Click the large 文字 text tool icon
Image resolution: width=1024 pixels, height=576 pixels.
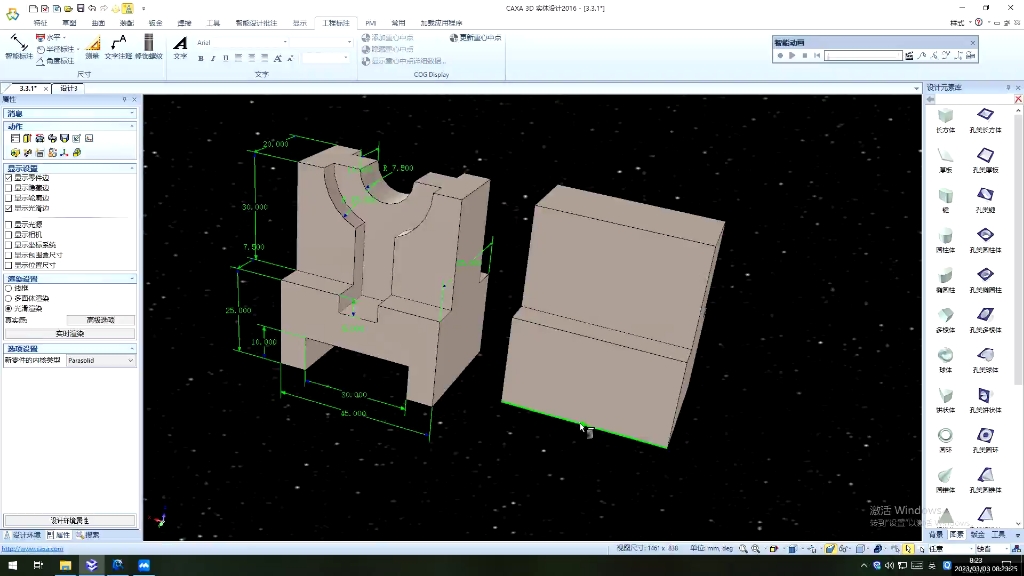click(x=180, y=46)
